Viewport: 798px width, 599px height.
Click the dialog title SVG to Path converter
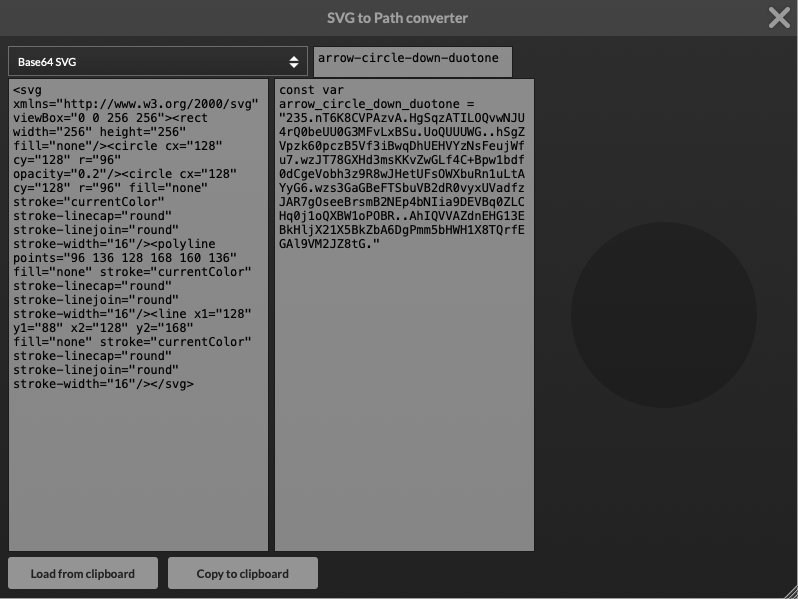[x=397, y=18]
